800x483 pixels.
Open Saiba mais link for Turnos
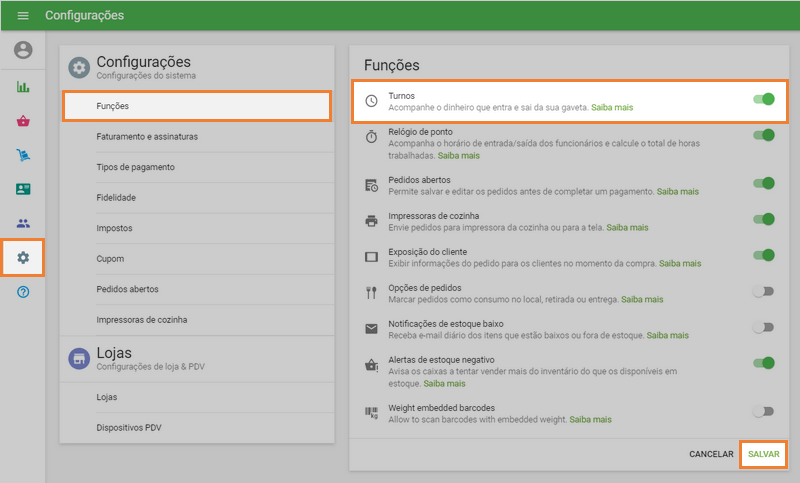tap(612, 107)
